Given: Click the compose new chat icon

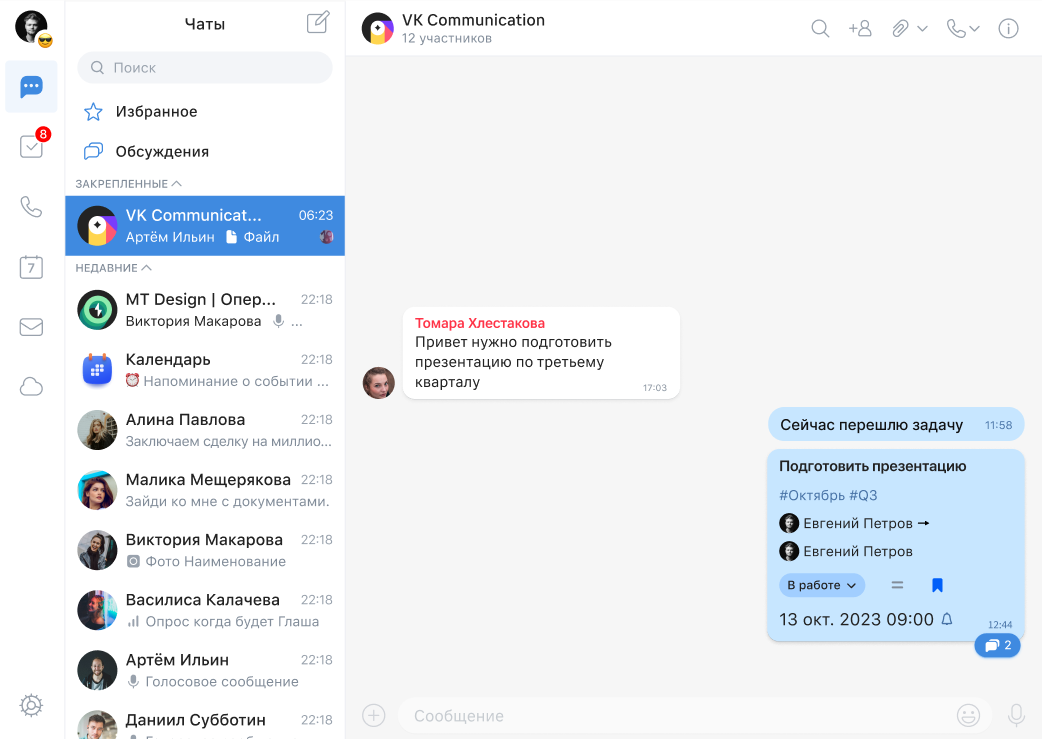Looking at the screenshot, I should click(x=318, y=23).
